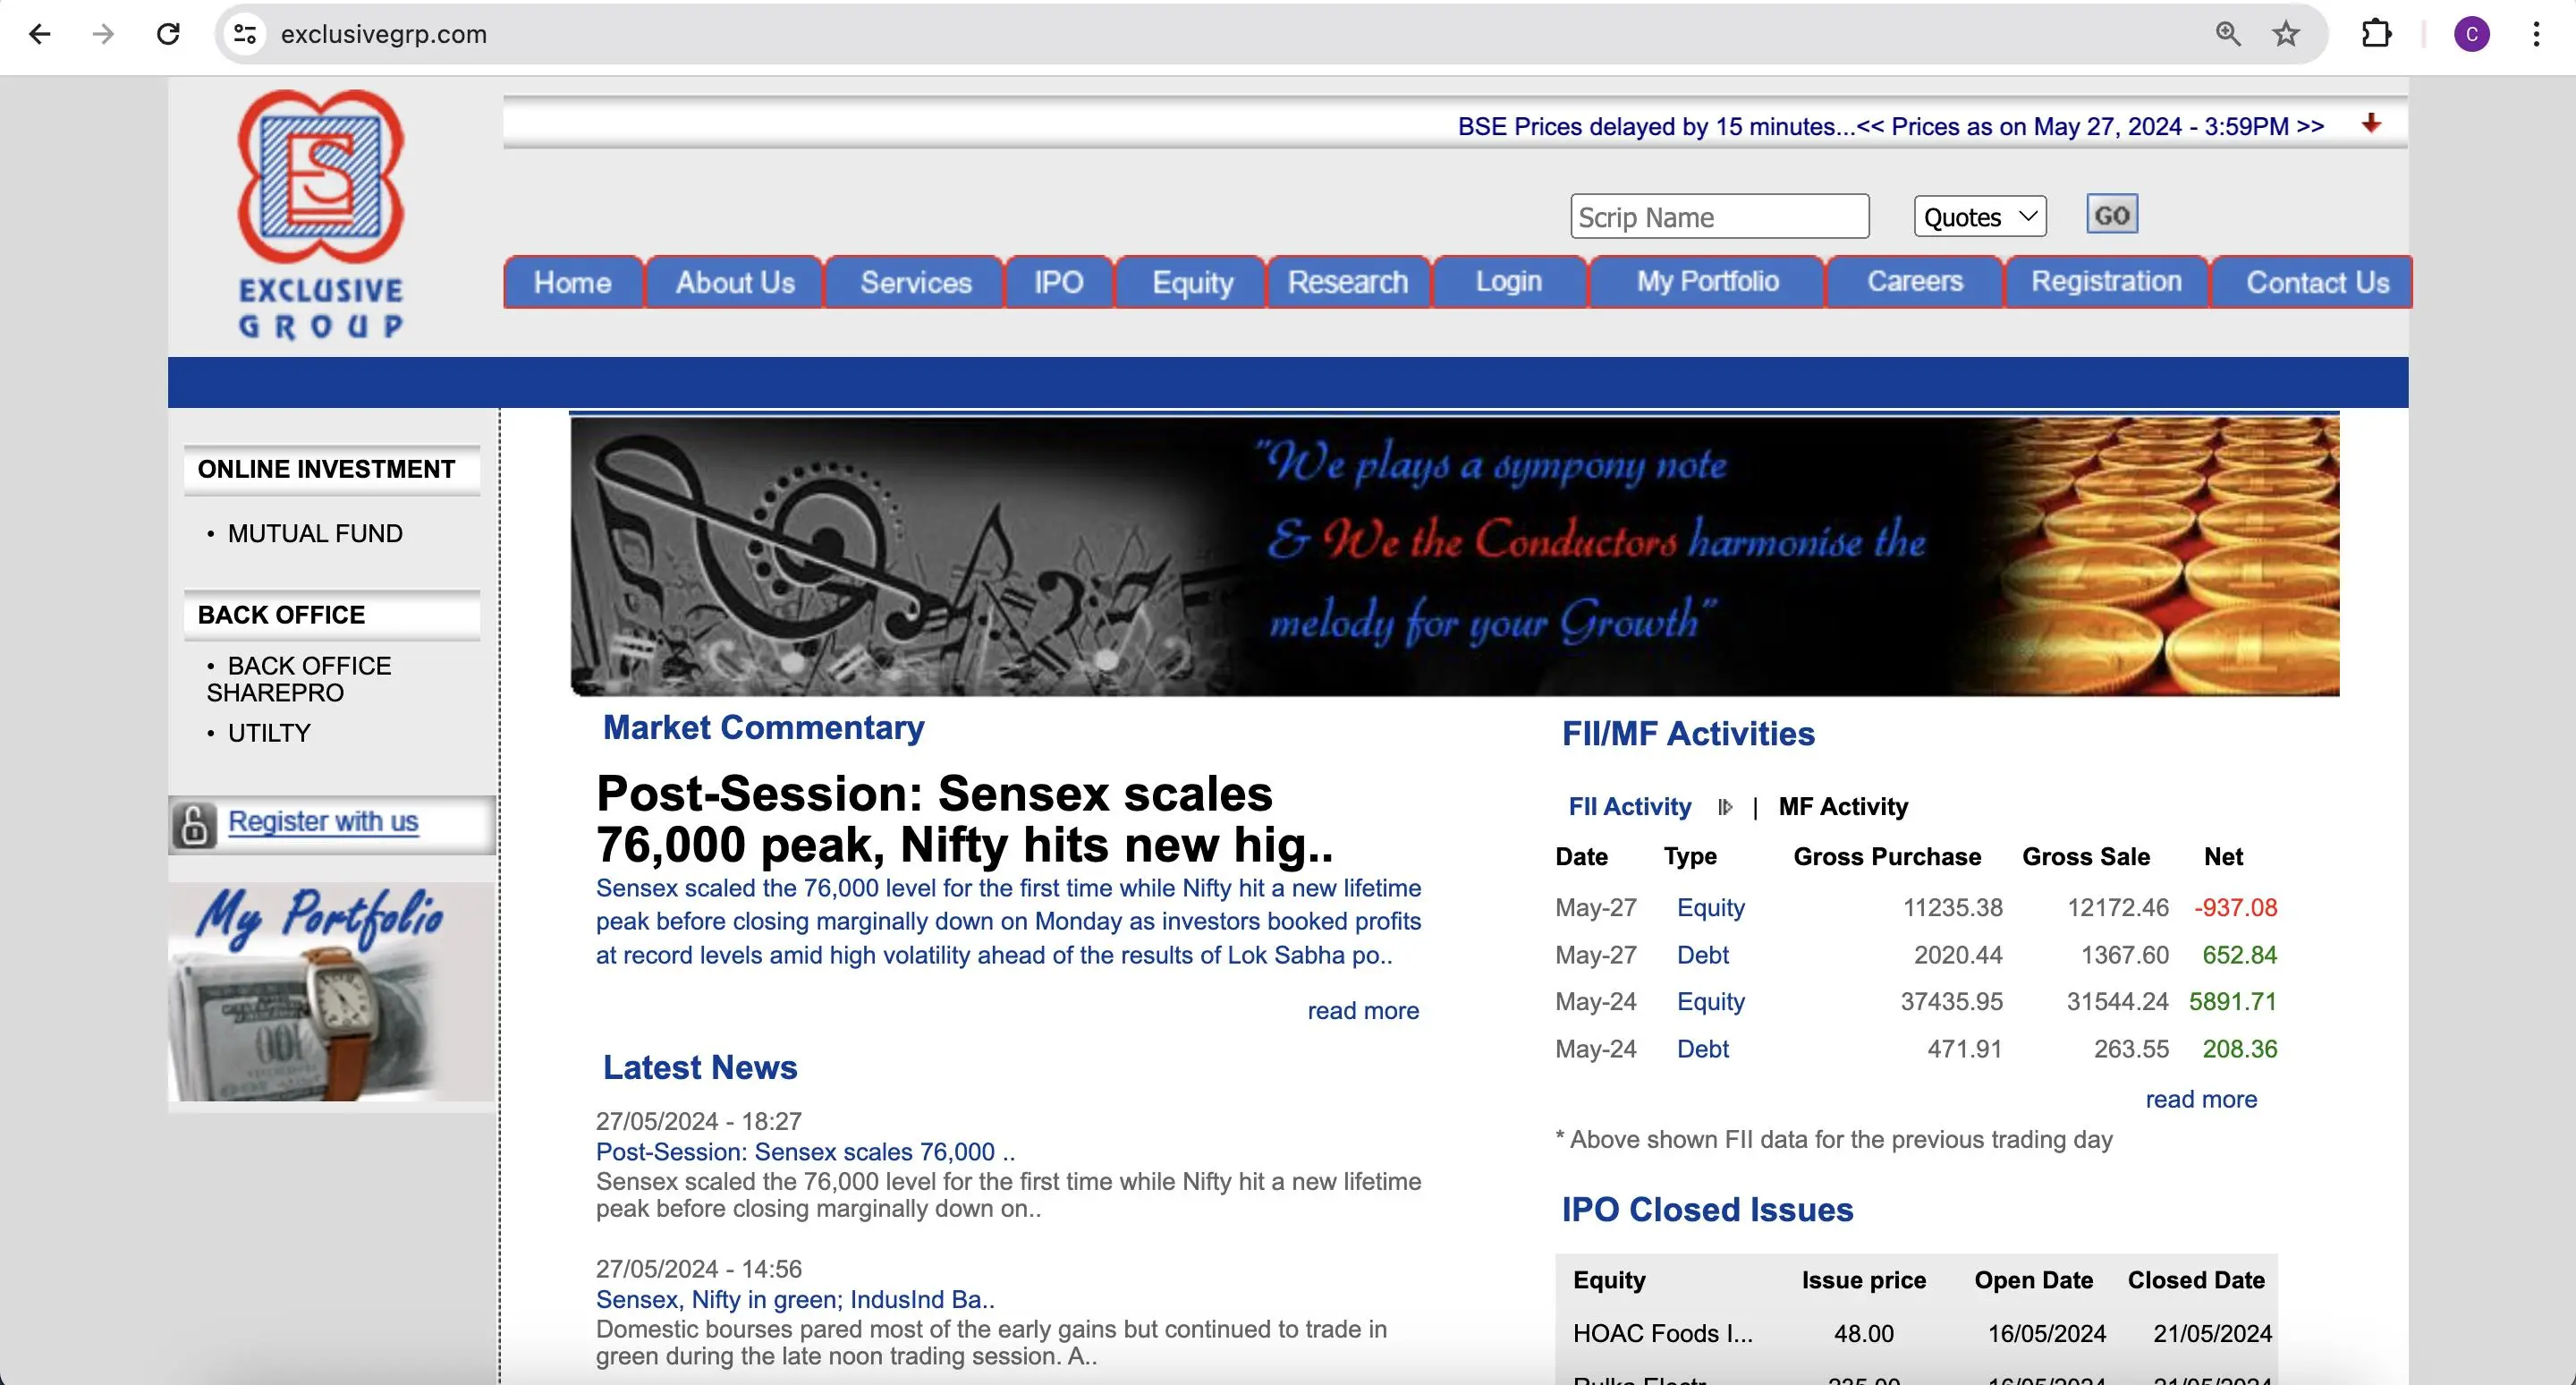Screen dimensions: 2576x1385
Task: Open site information icon in address bar
Action: (245, 34)
